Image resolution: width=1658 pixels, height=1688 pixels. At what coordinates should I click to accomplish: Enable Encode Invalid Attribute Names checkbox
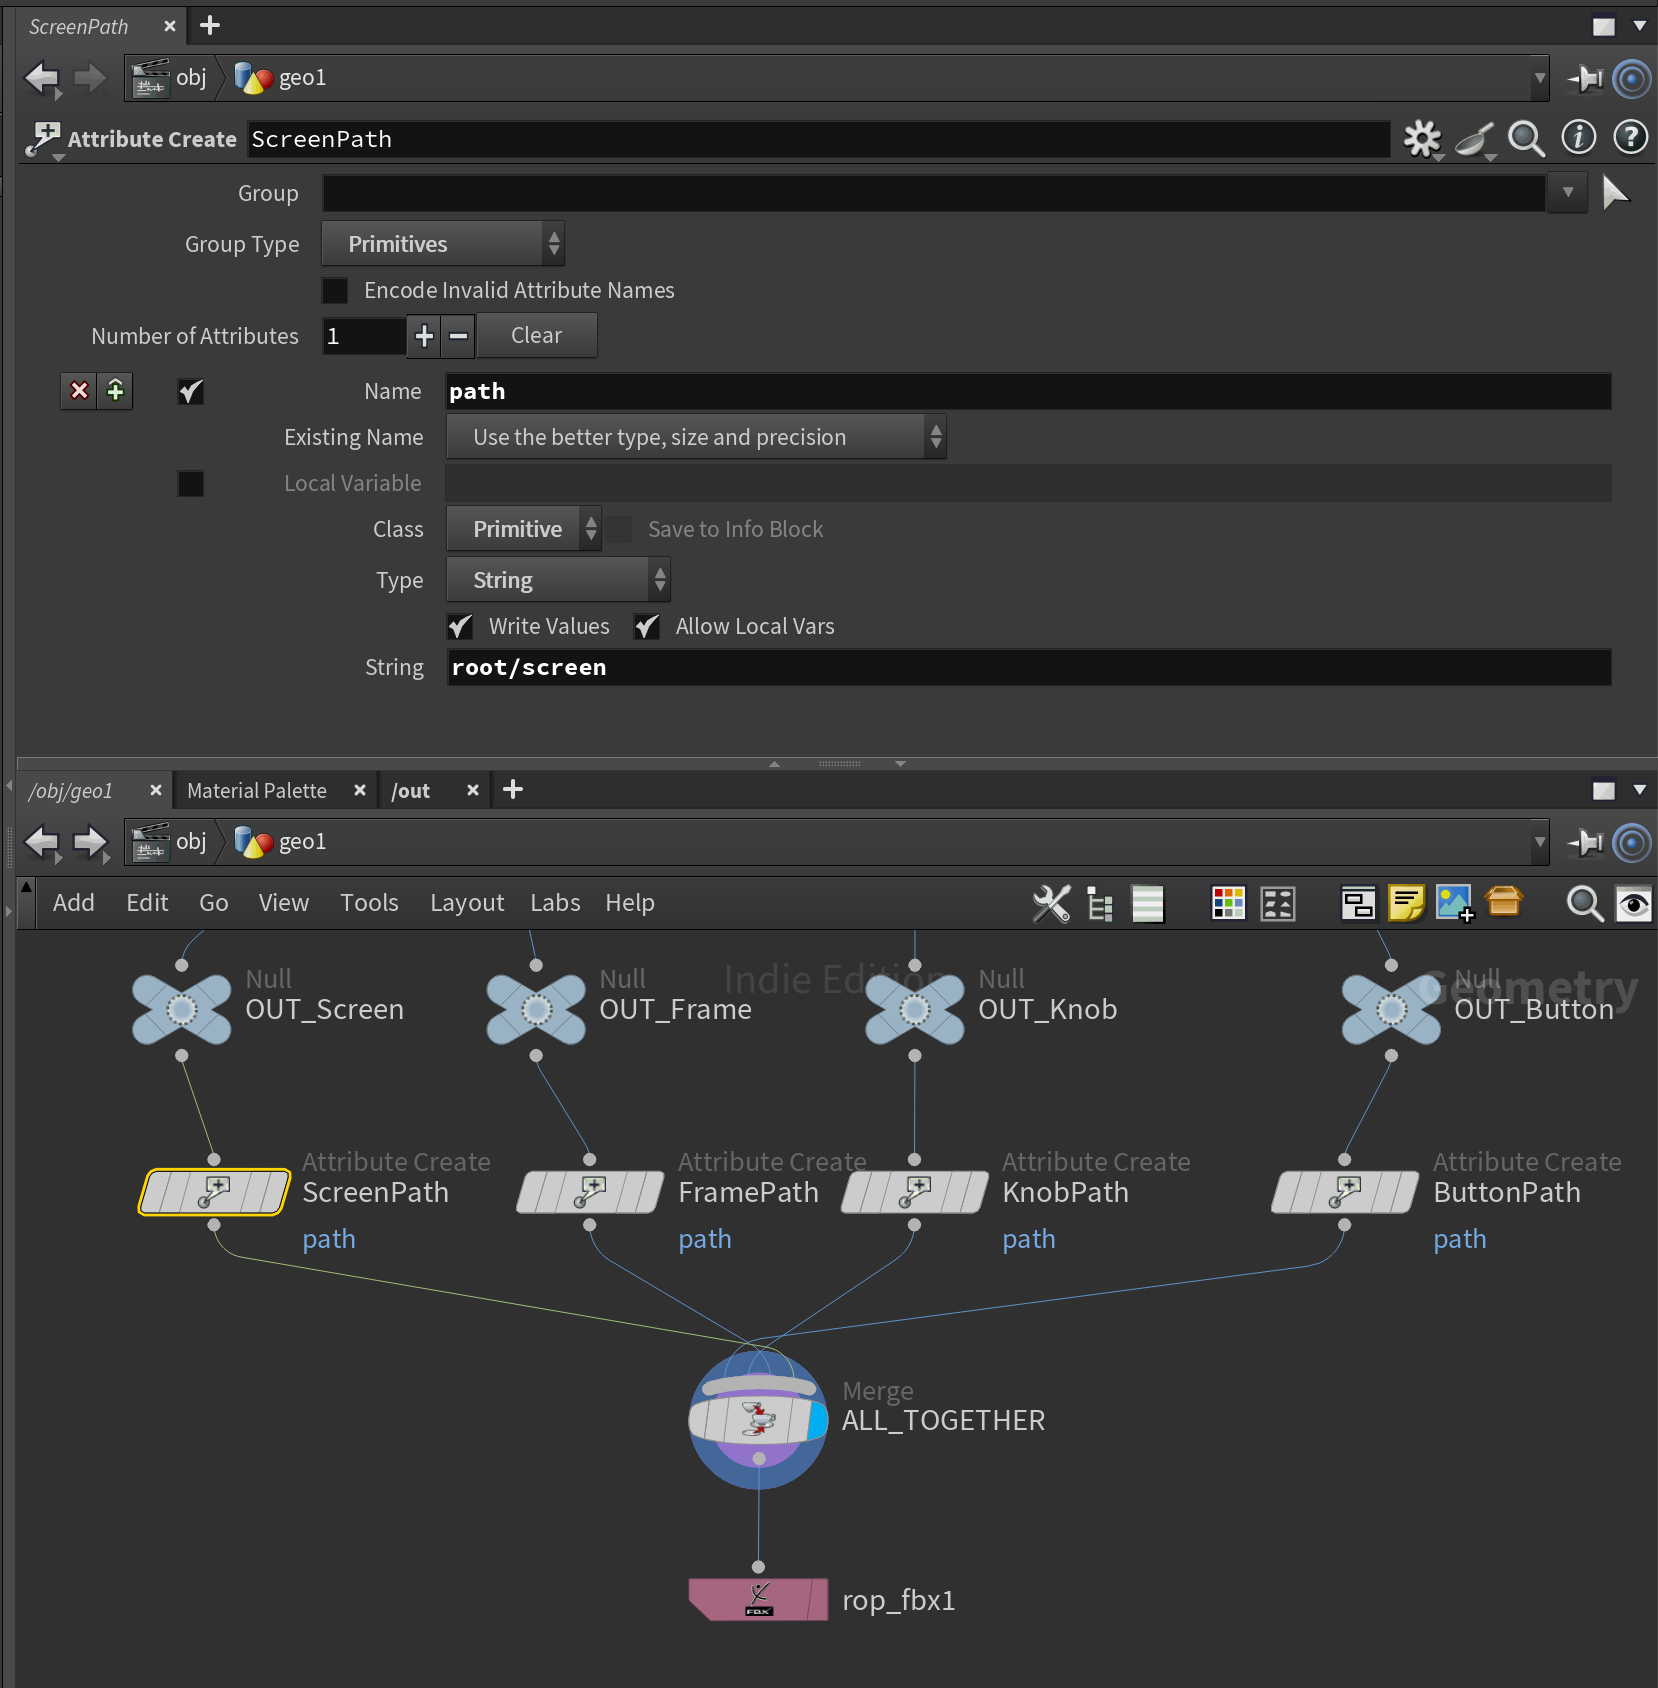point(335,291)
